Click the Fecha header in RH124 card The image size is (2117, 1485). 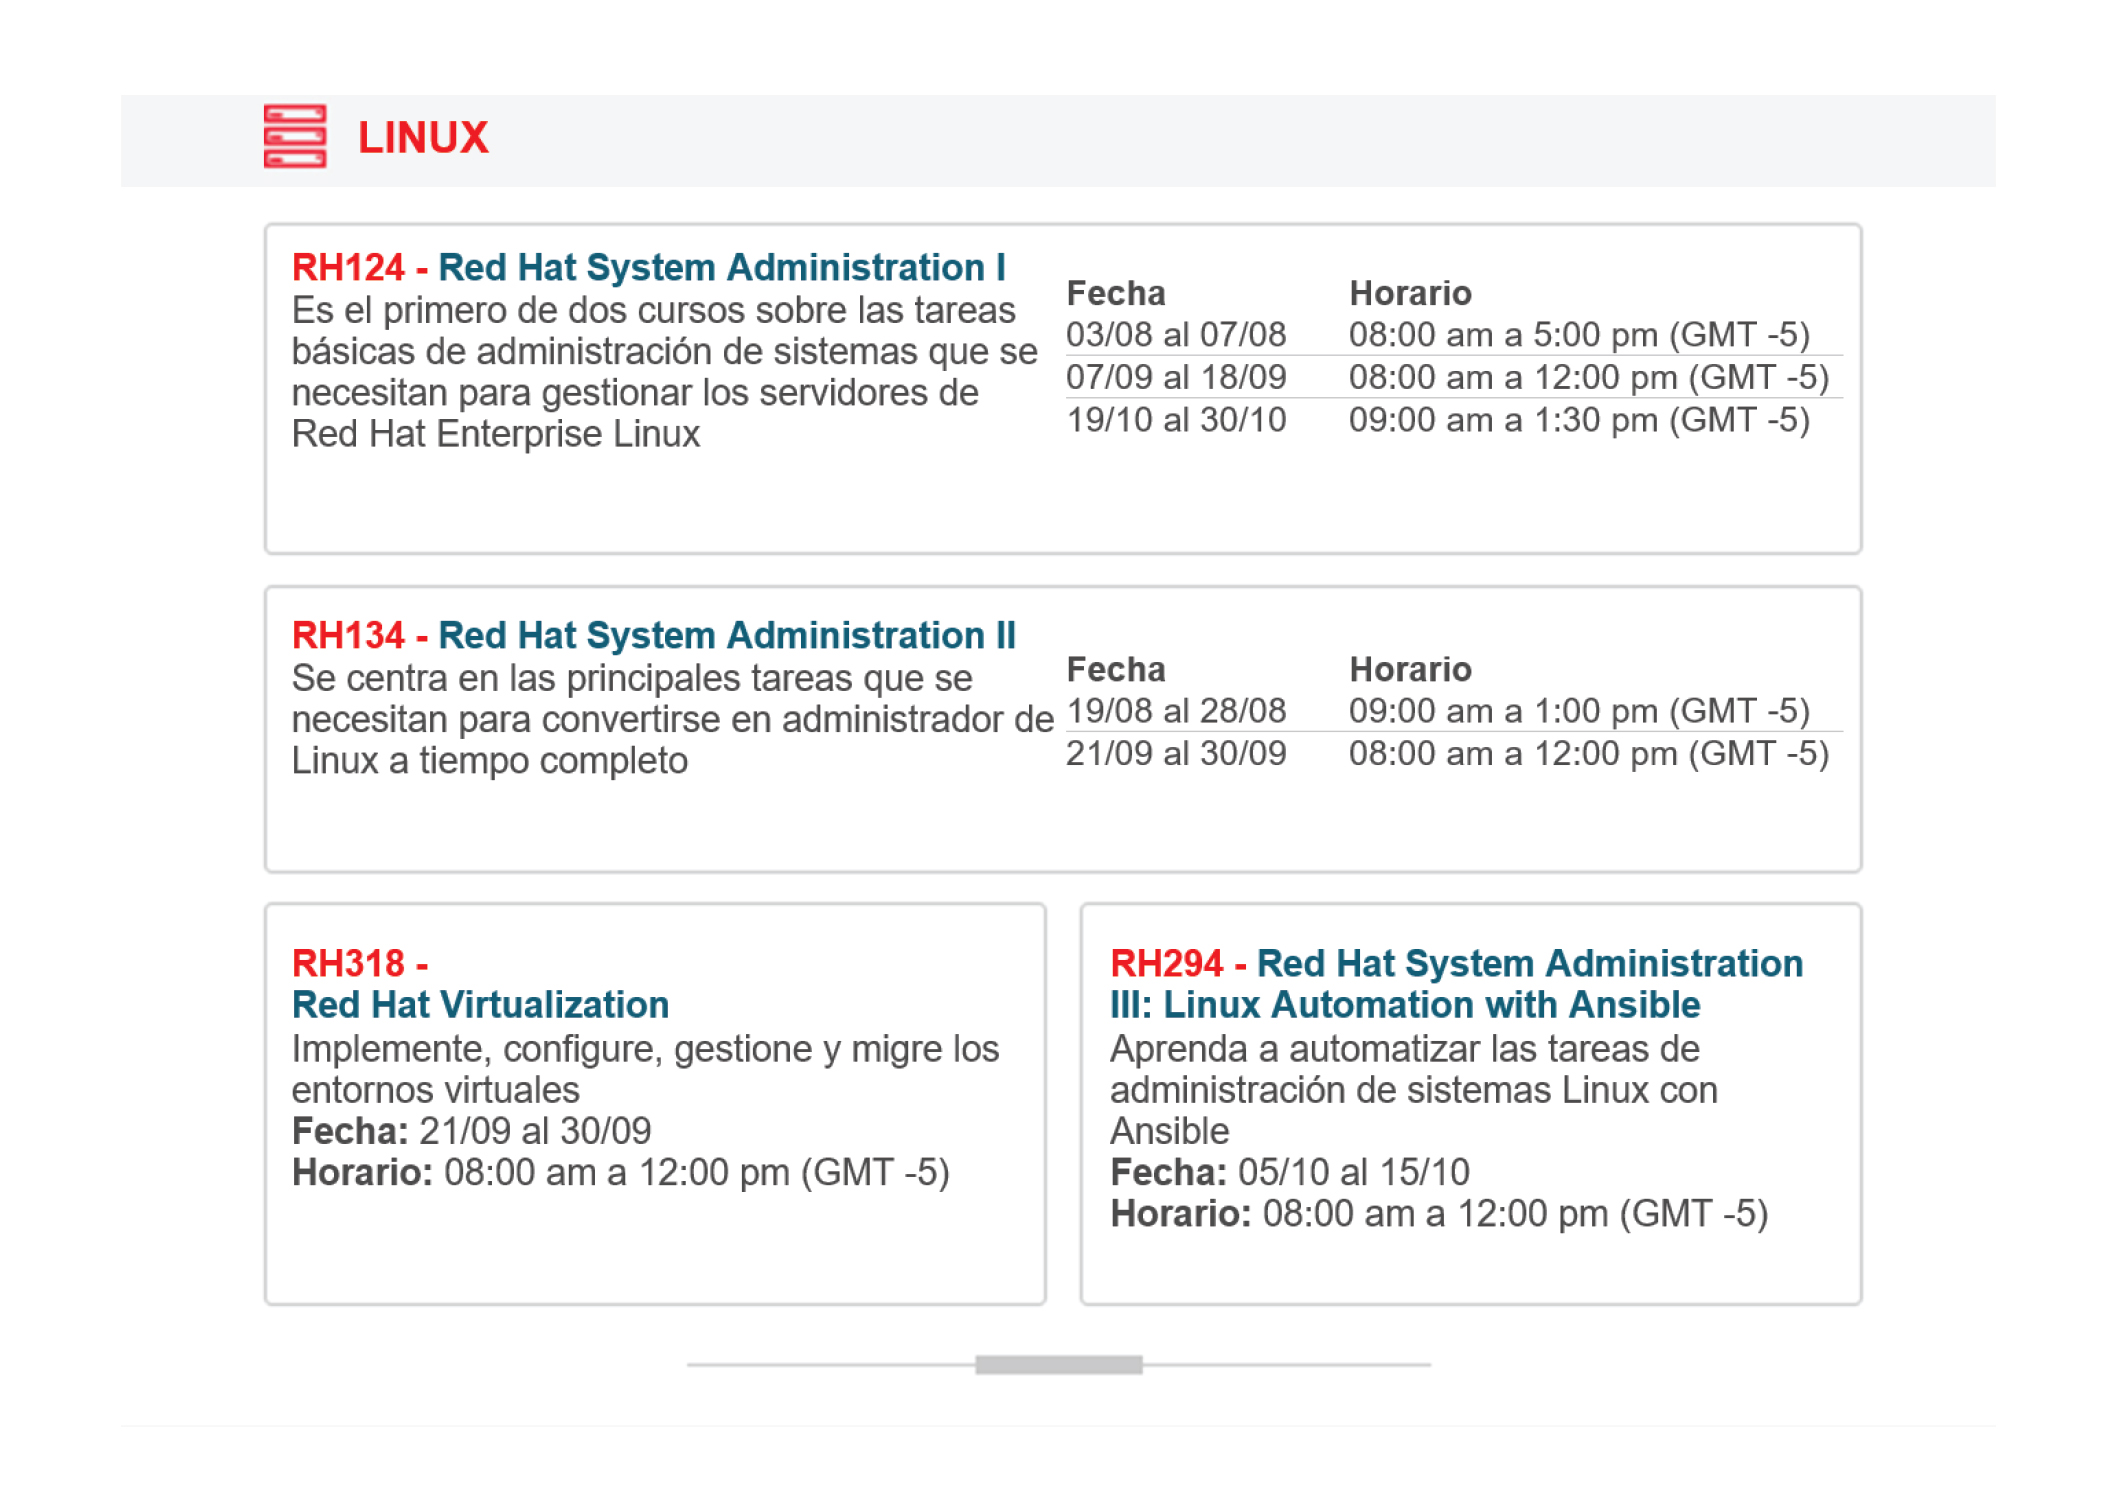coord(1116,293)
